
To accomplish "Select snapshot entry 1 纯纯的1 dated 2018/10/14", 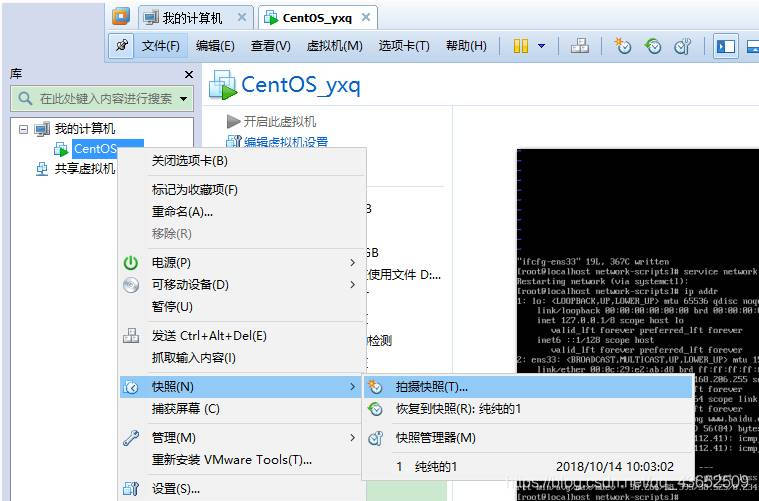I will (529, 467).
